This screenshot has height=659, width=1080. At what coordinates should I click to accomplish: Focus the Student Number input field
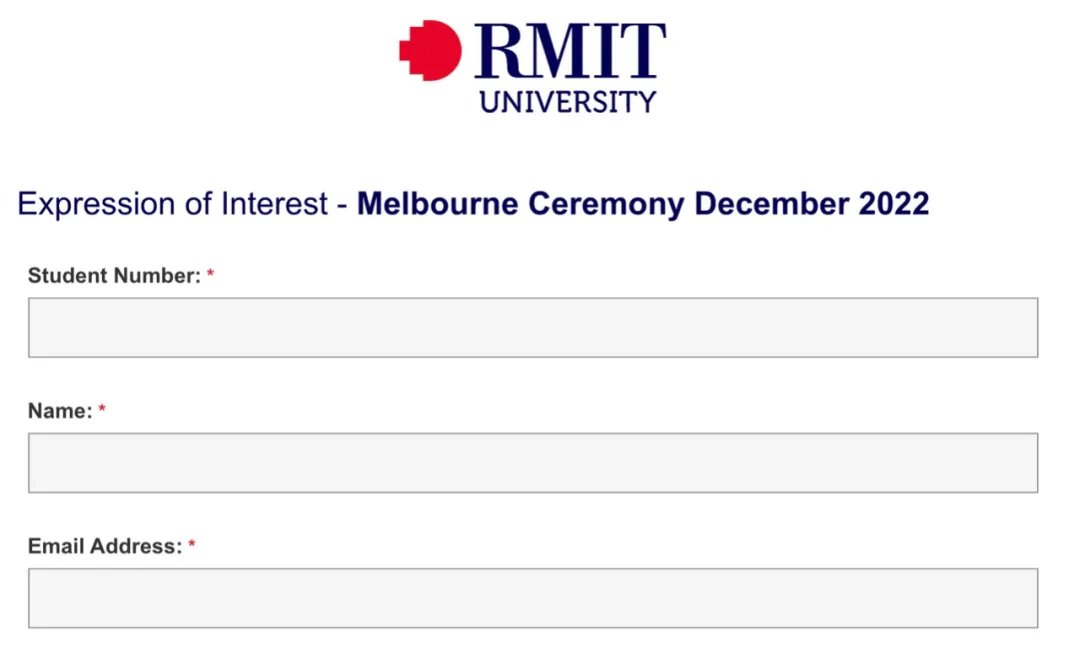pos(533,328)
